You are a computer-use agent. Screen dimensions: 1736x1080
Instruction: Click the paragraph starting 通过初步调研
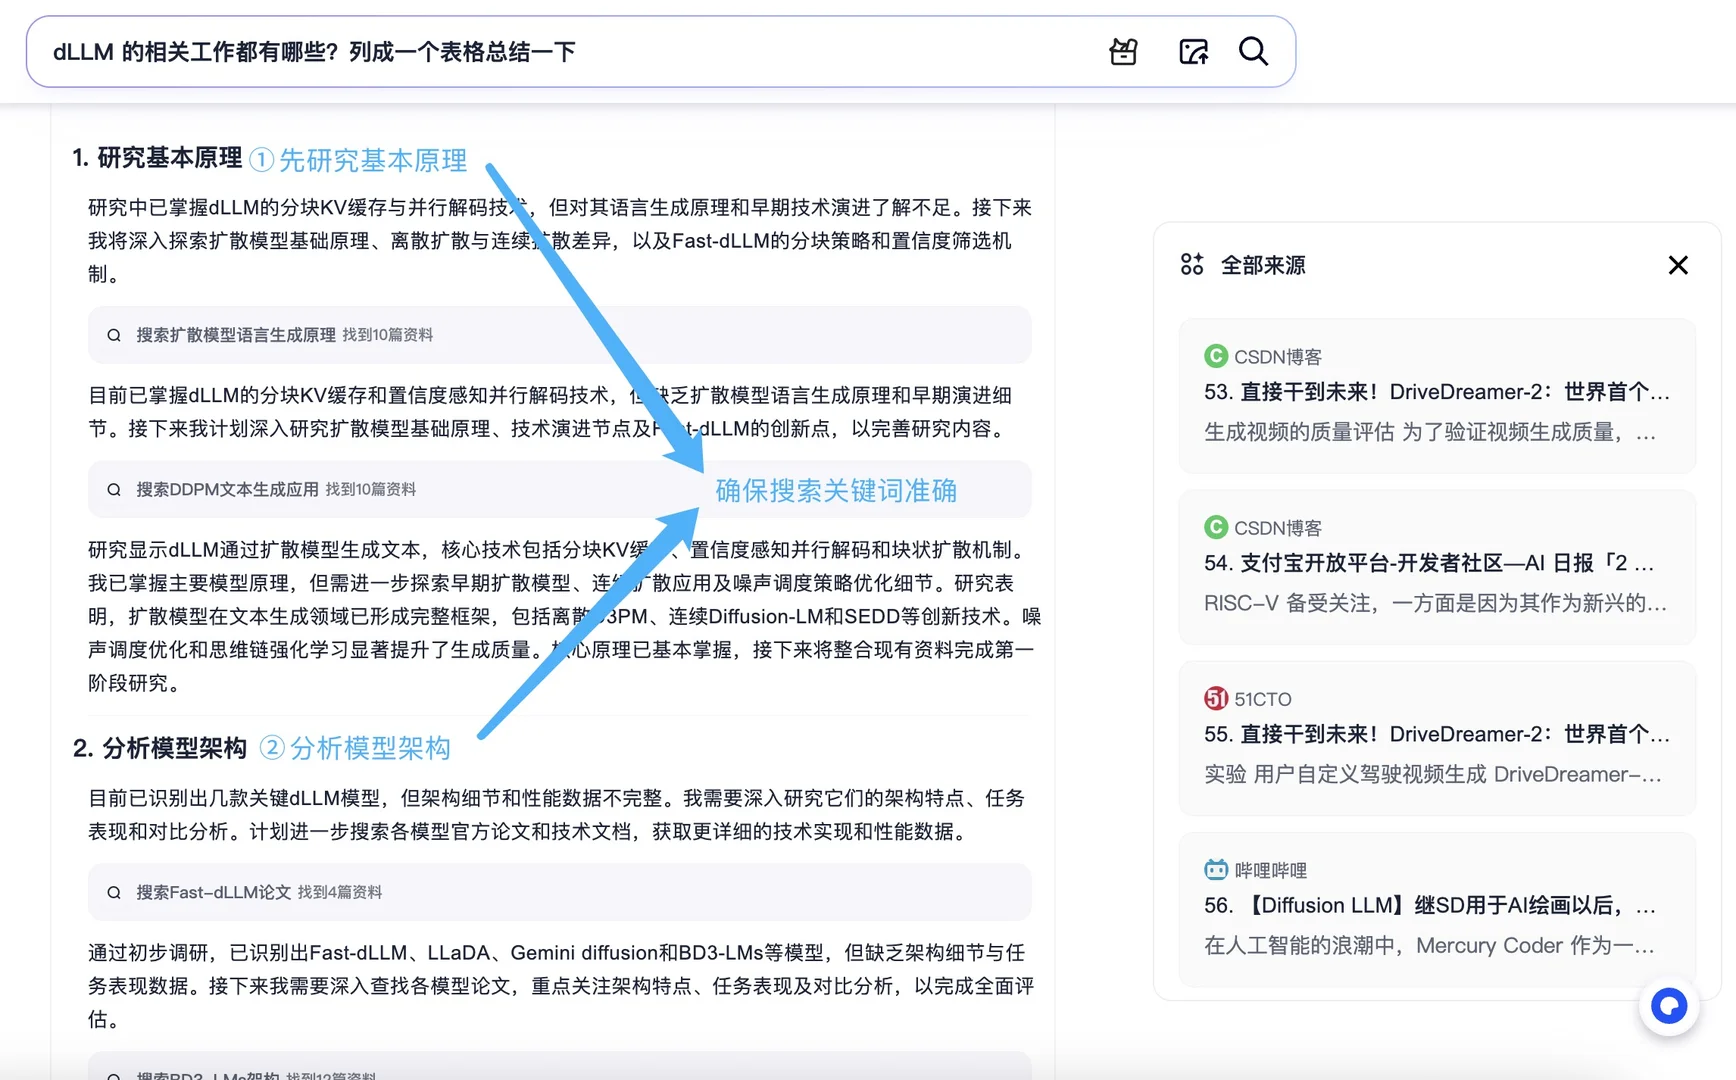point(561,986)
